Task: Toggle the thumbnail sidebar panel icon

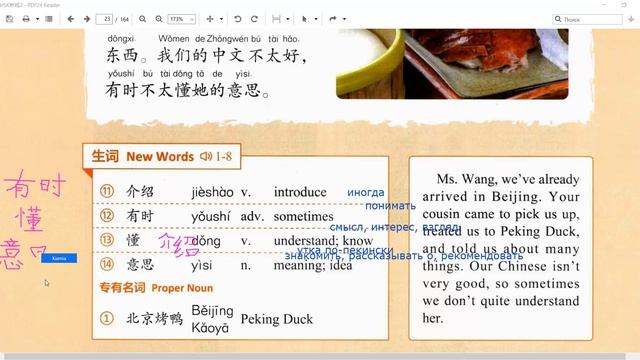Action: [x=49, y=19]
